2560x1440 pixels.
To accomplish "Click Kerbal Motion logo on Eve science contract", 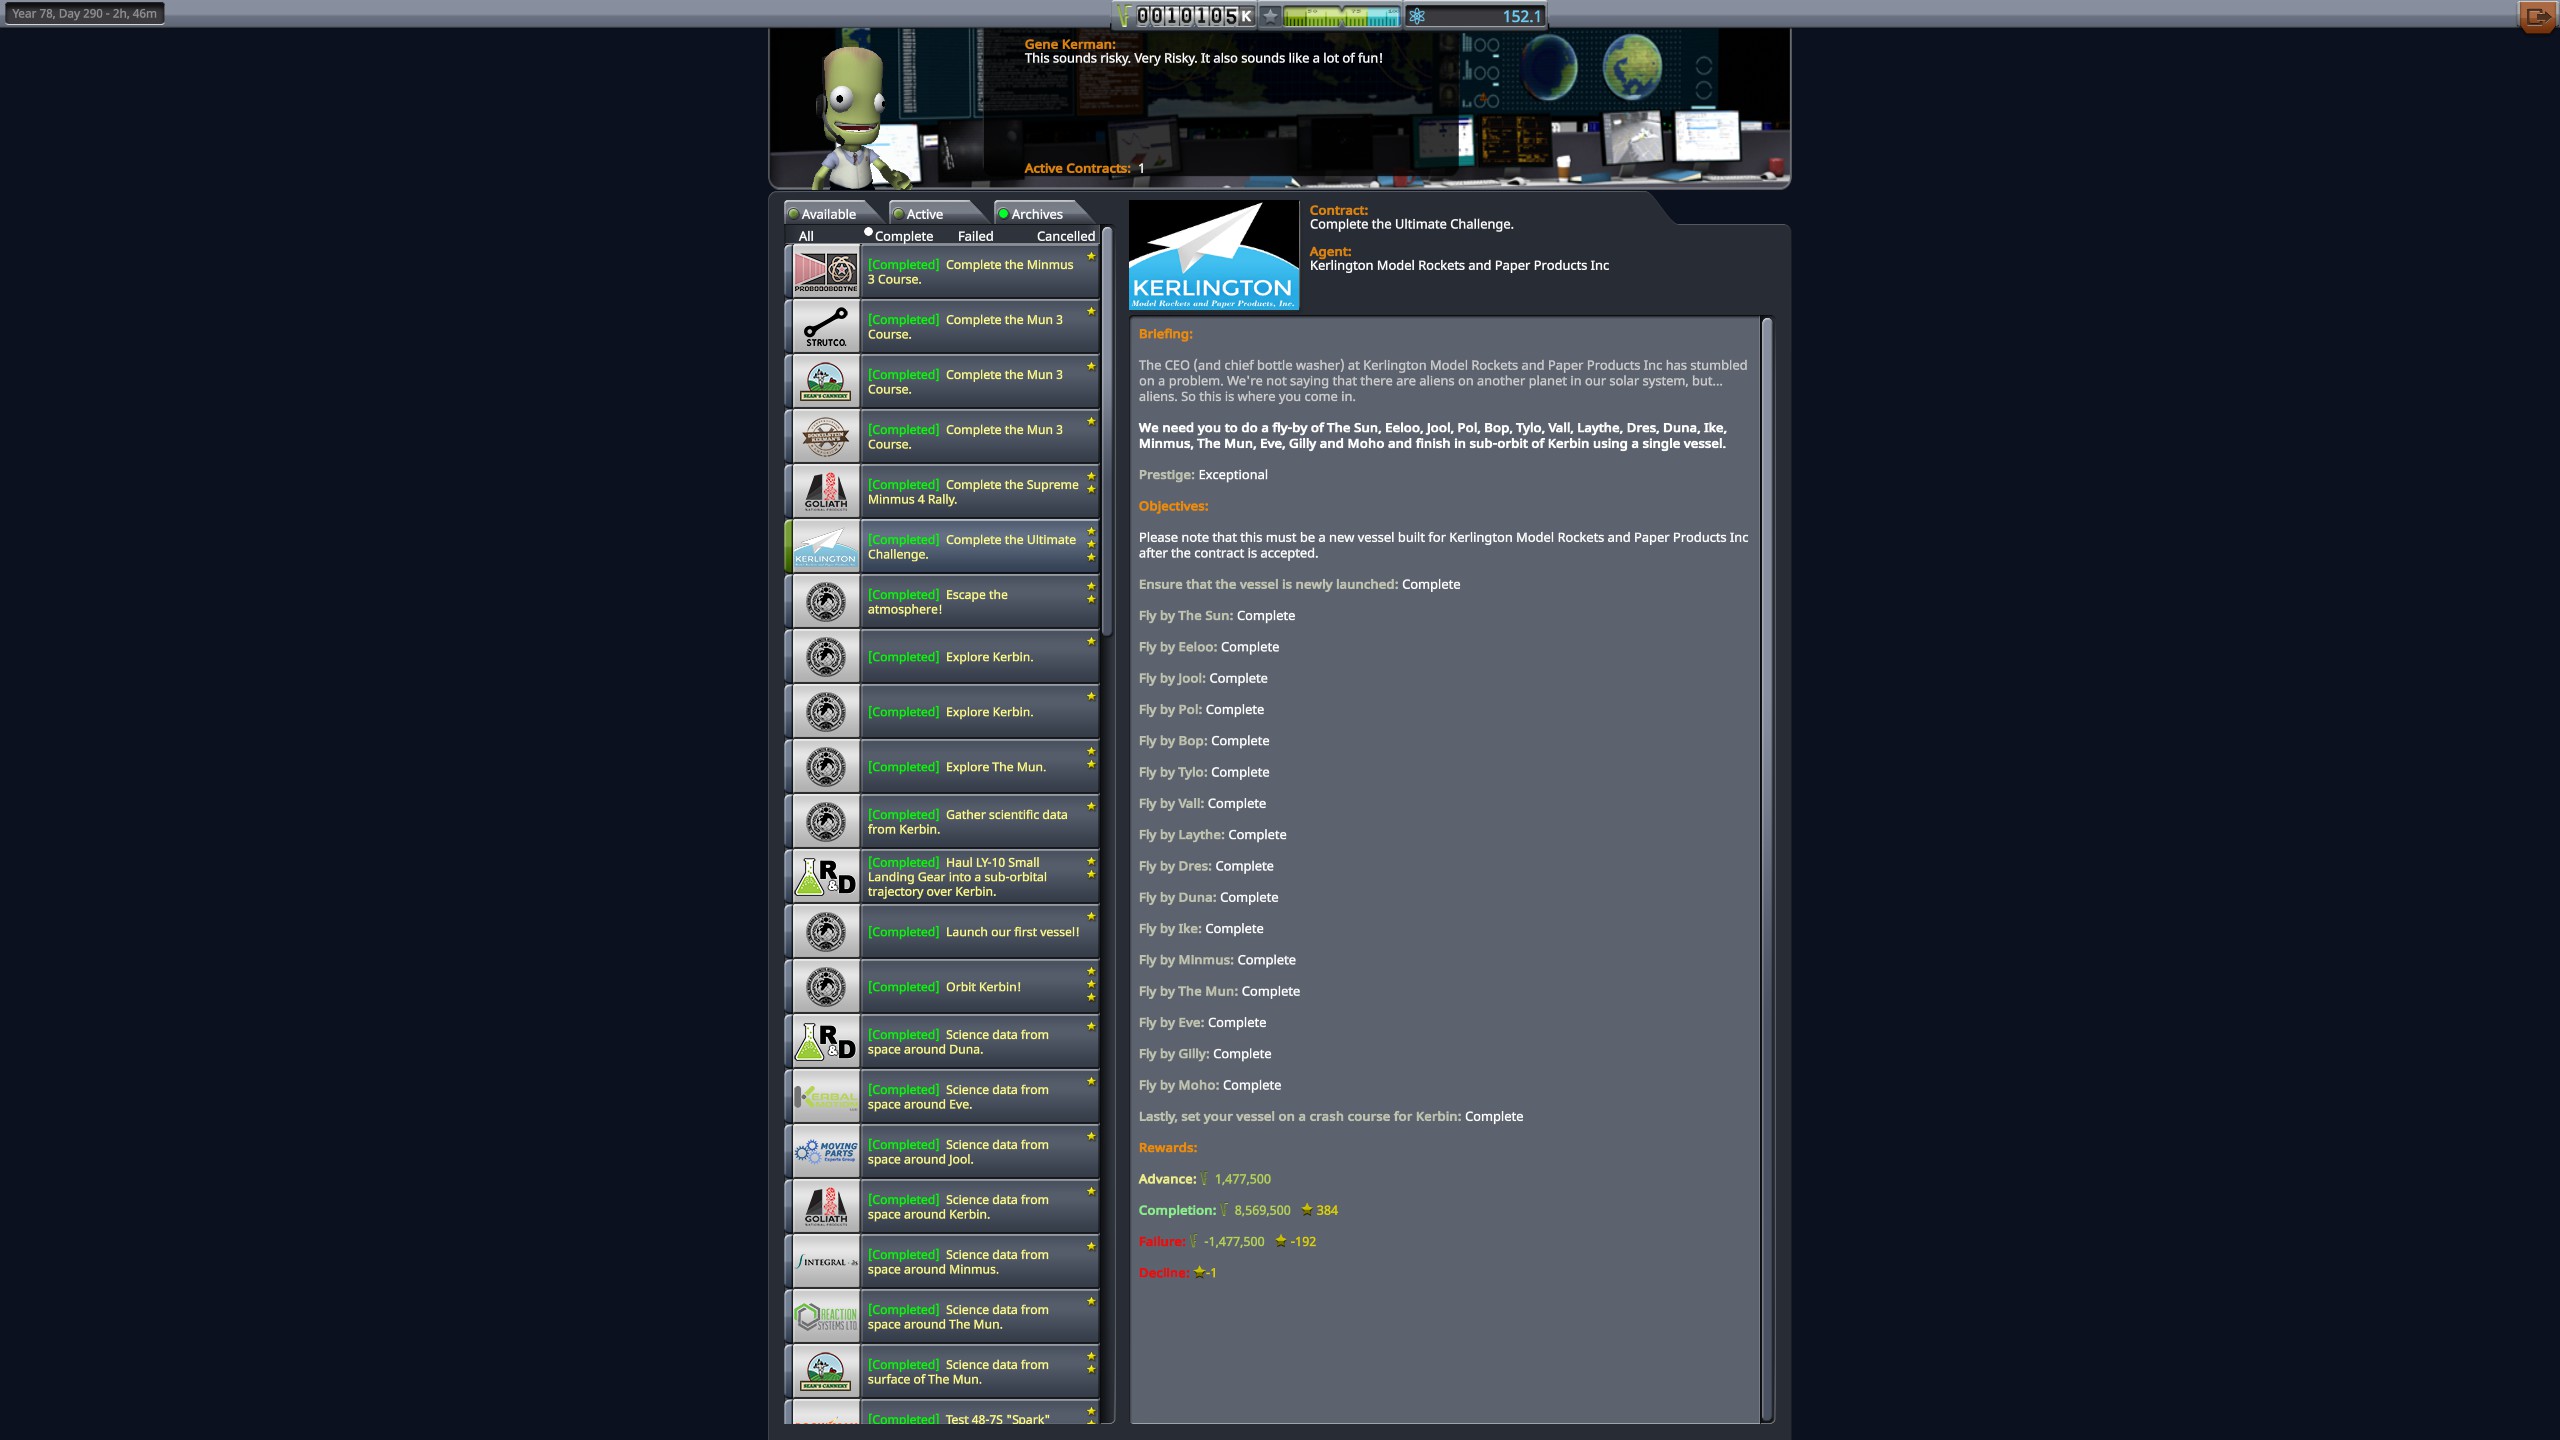I will pyautogui.click(x=825, y=1097).
